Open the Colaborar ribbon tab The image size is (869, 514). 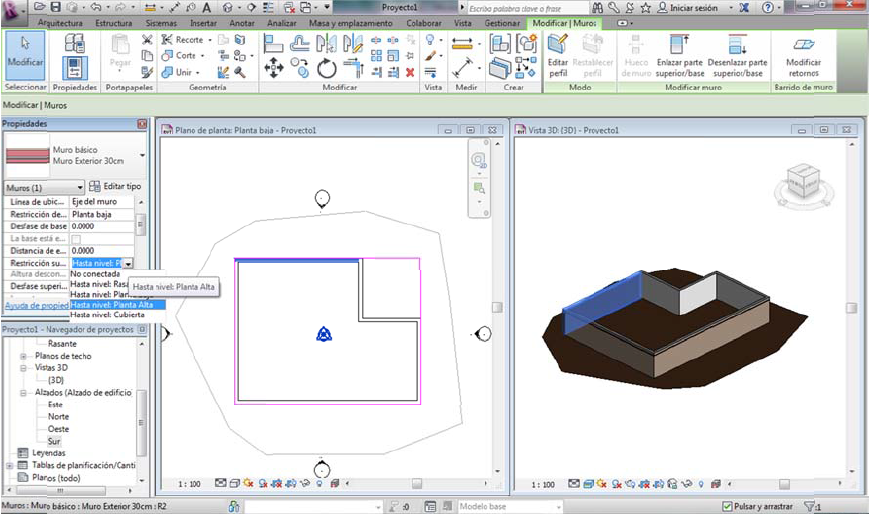pyautogui.click(x=423, y=23)
